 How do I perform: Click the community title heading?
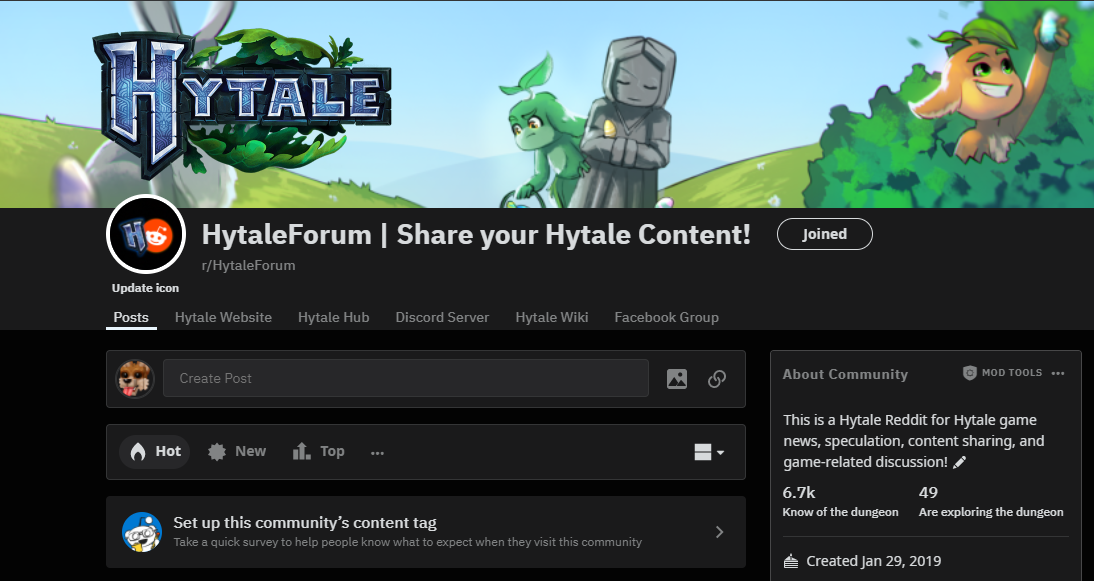tap(476, 235)
